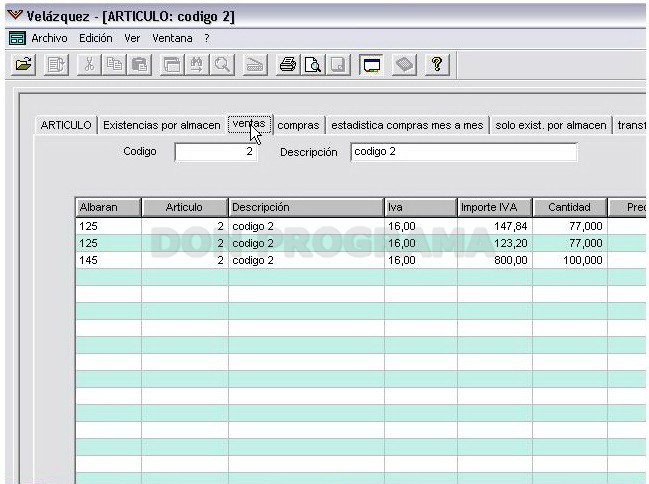Screen dimensions: 649x484
Task: Click the monitor screen toolbar icon
Action: point(371,65)
